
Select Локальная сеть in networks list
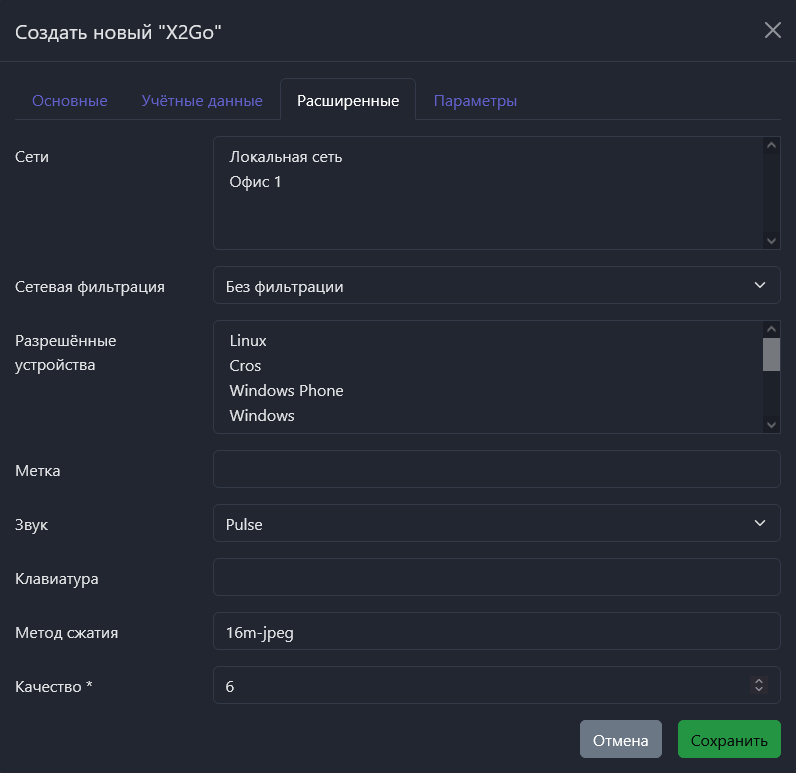286,157
